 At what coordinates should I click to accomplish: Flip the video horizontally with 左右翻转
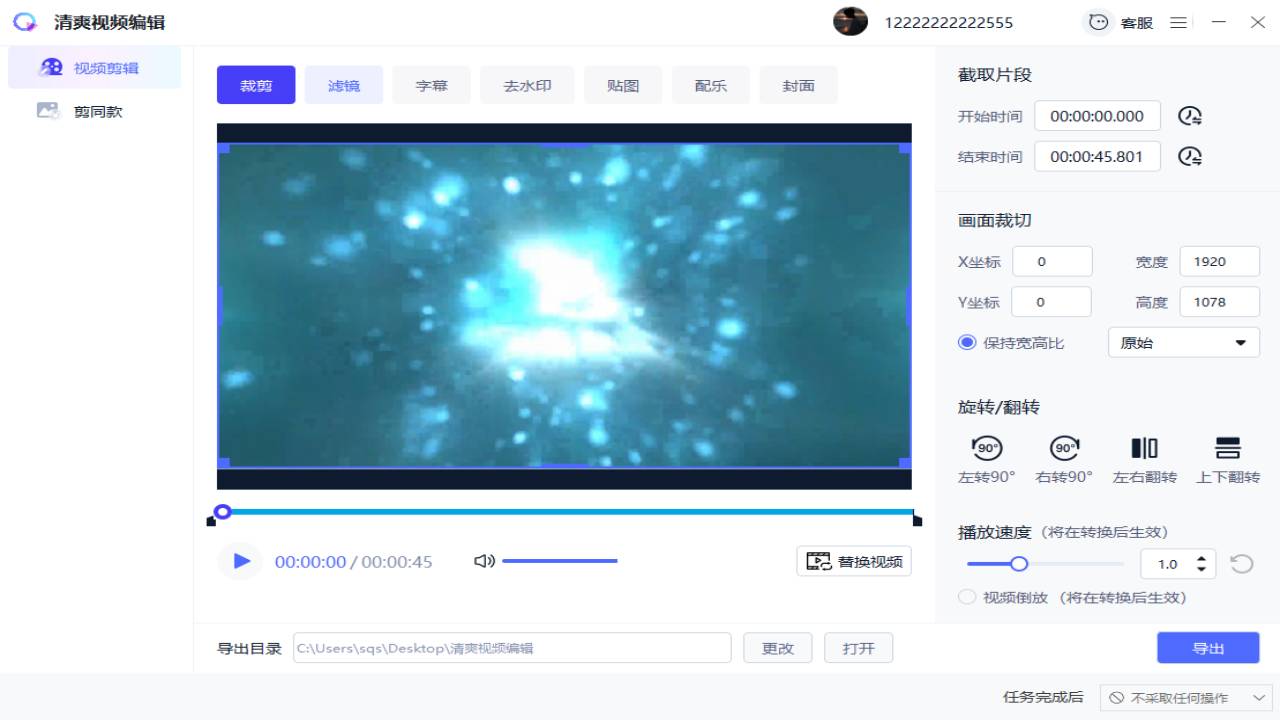(x=1144, y=449)
